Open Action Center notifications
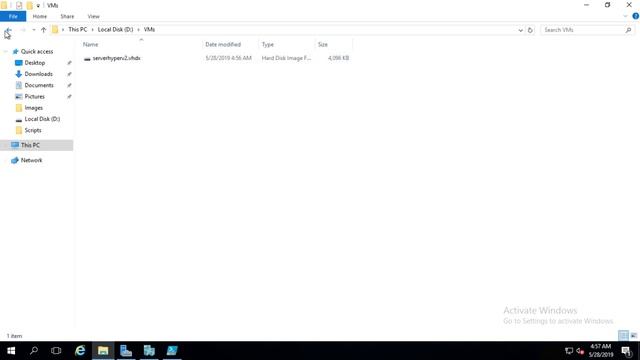 click(627, 351)
